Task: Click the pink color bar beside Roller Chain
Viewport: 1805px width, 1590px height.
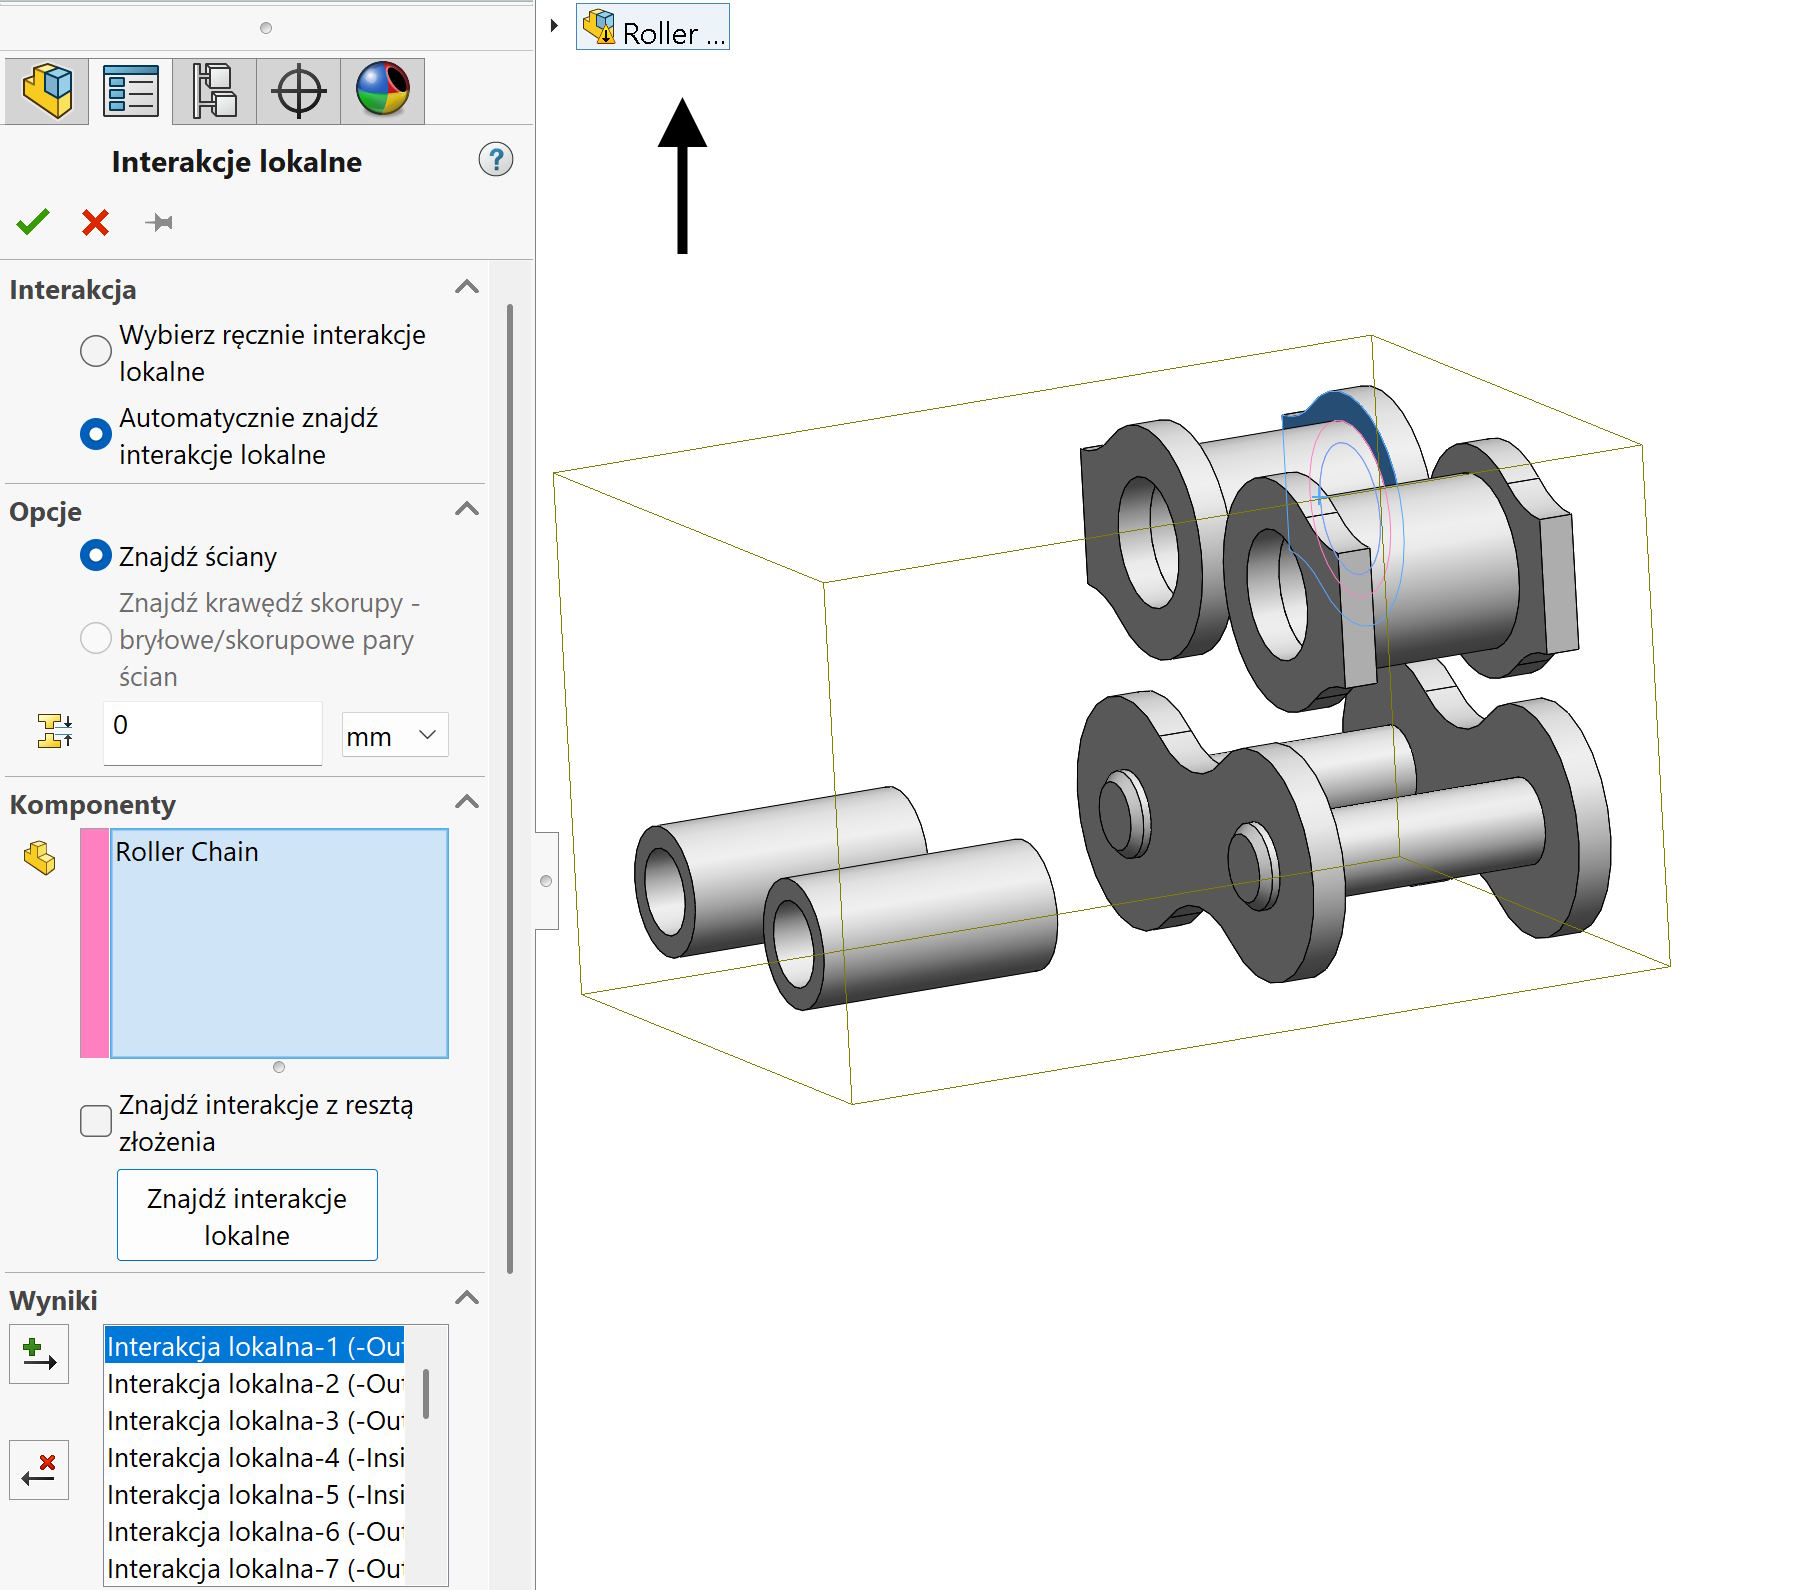Action: click(x=95, y=943)
